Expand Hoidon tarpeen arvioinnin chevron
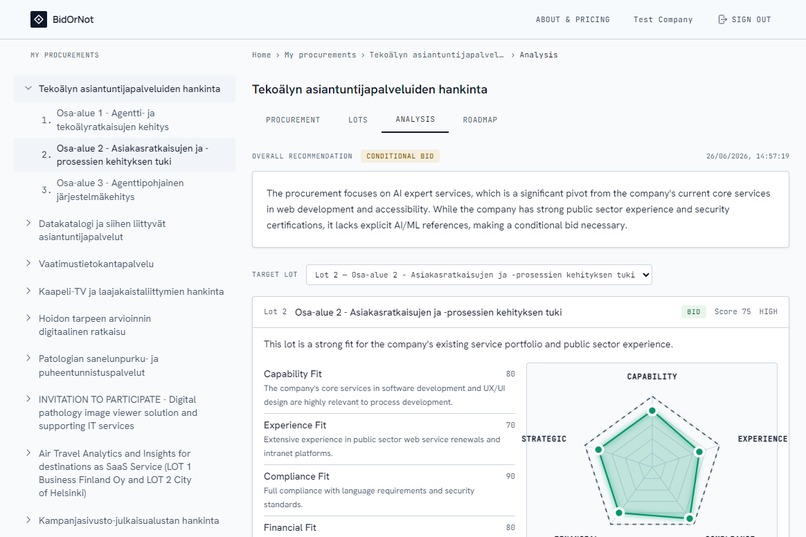Screen dimensions: 806x537 coord(28,318)
